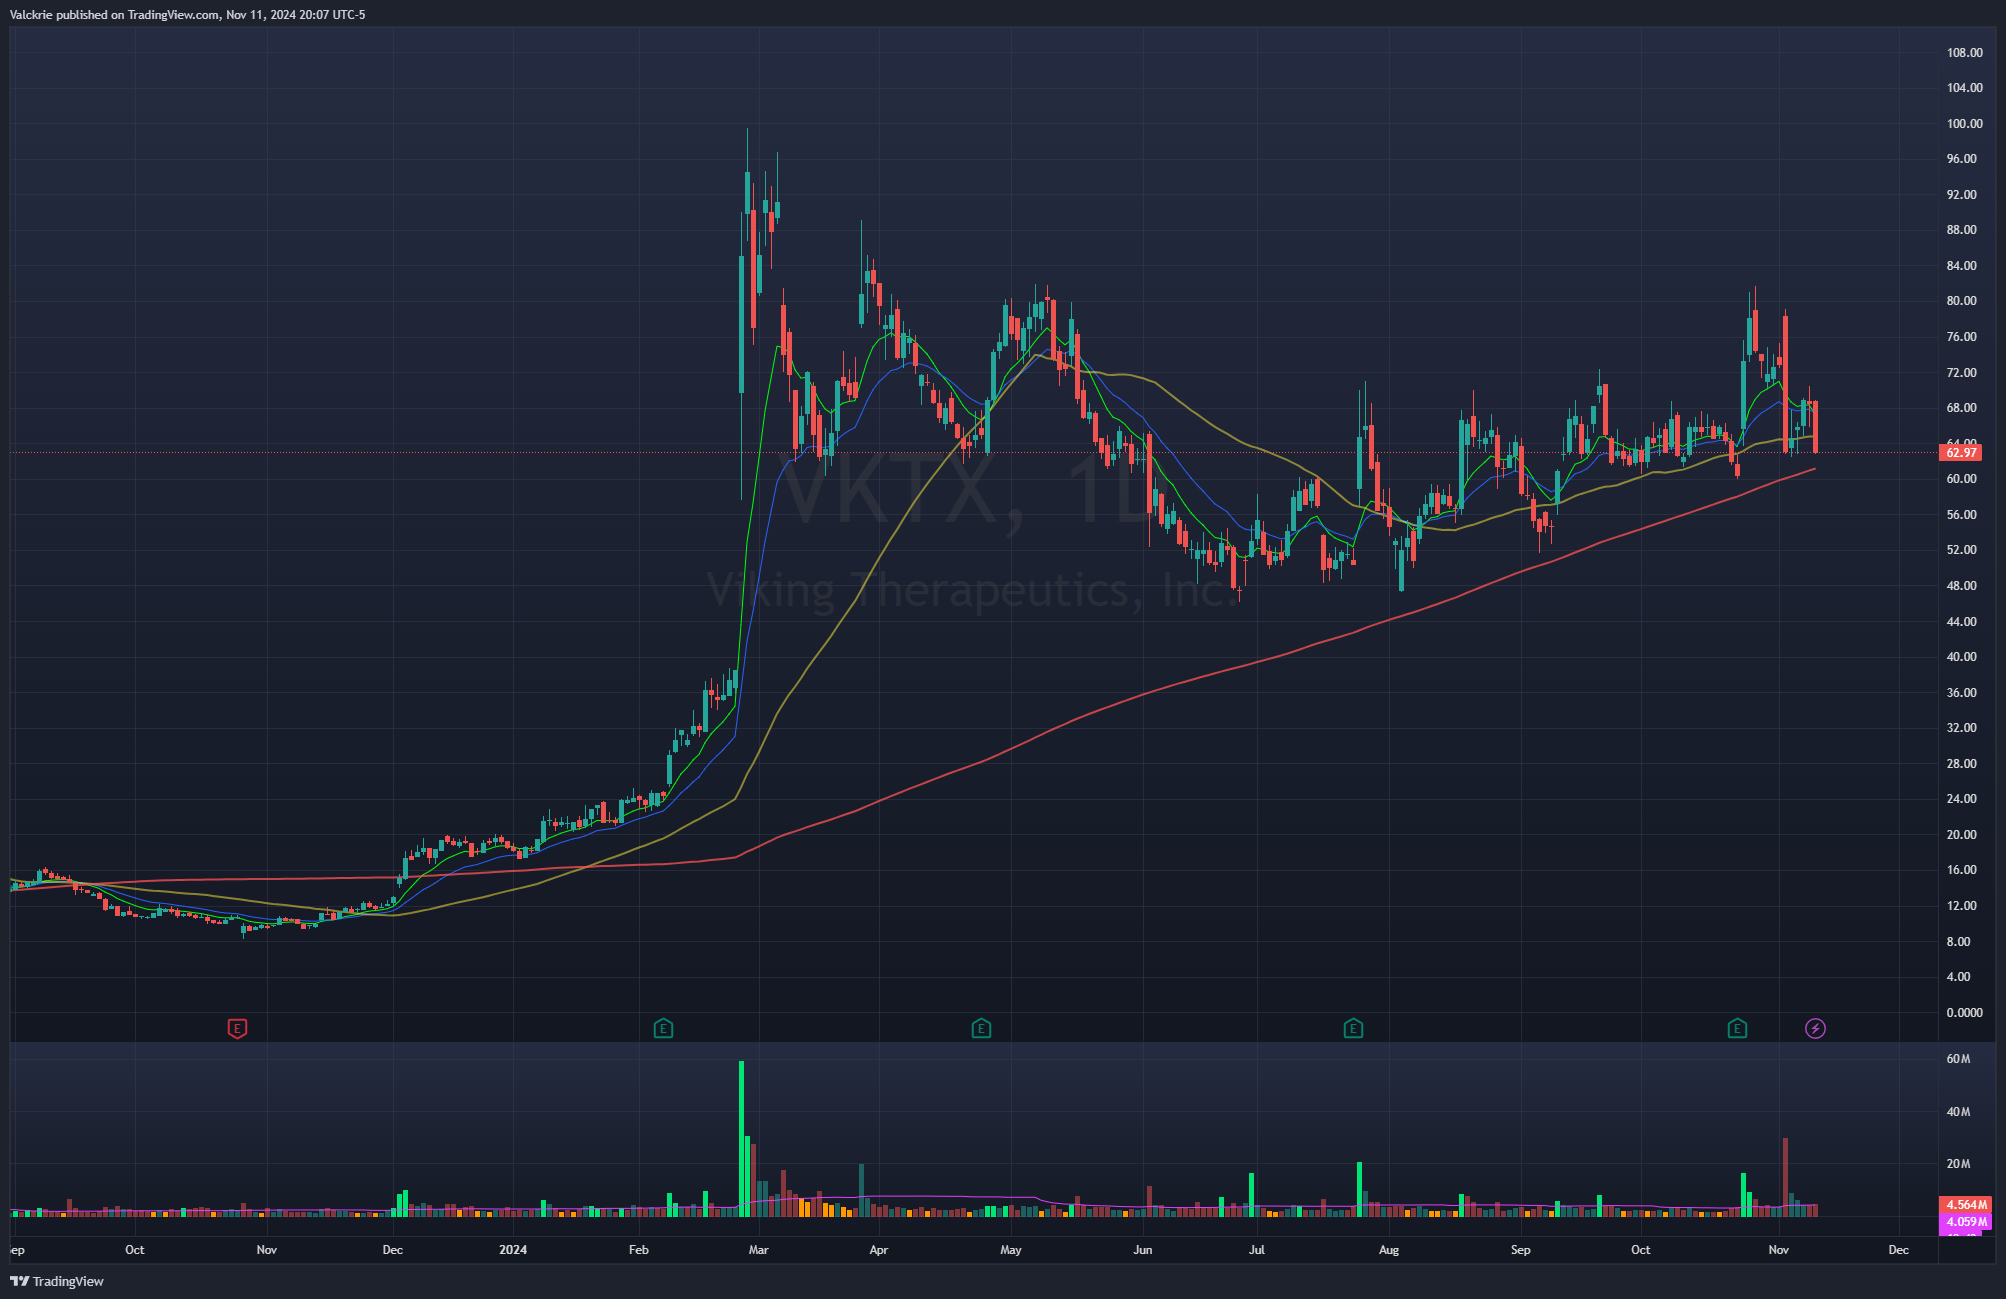Click the 24.00 price axis label

(x=1961, y=799)
